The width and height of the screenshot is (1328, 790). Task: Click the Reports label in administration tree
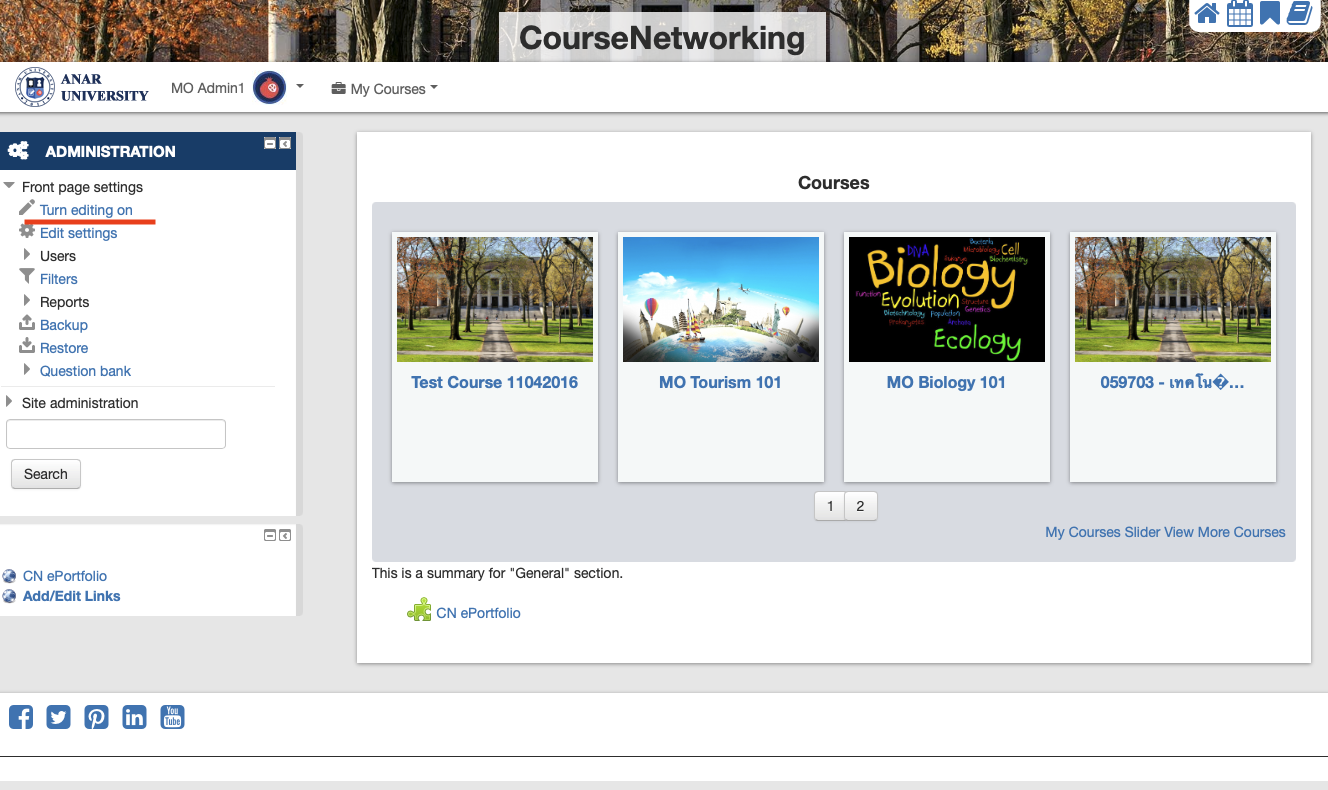pos(64,302)
